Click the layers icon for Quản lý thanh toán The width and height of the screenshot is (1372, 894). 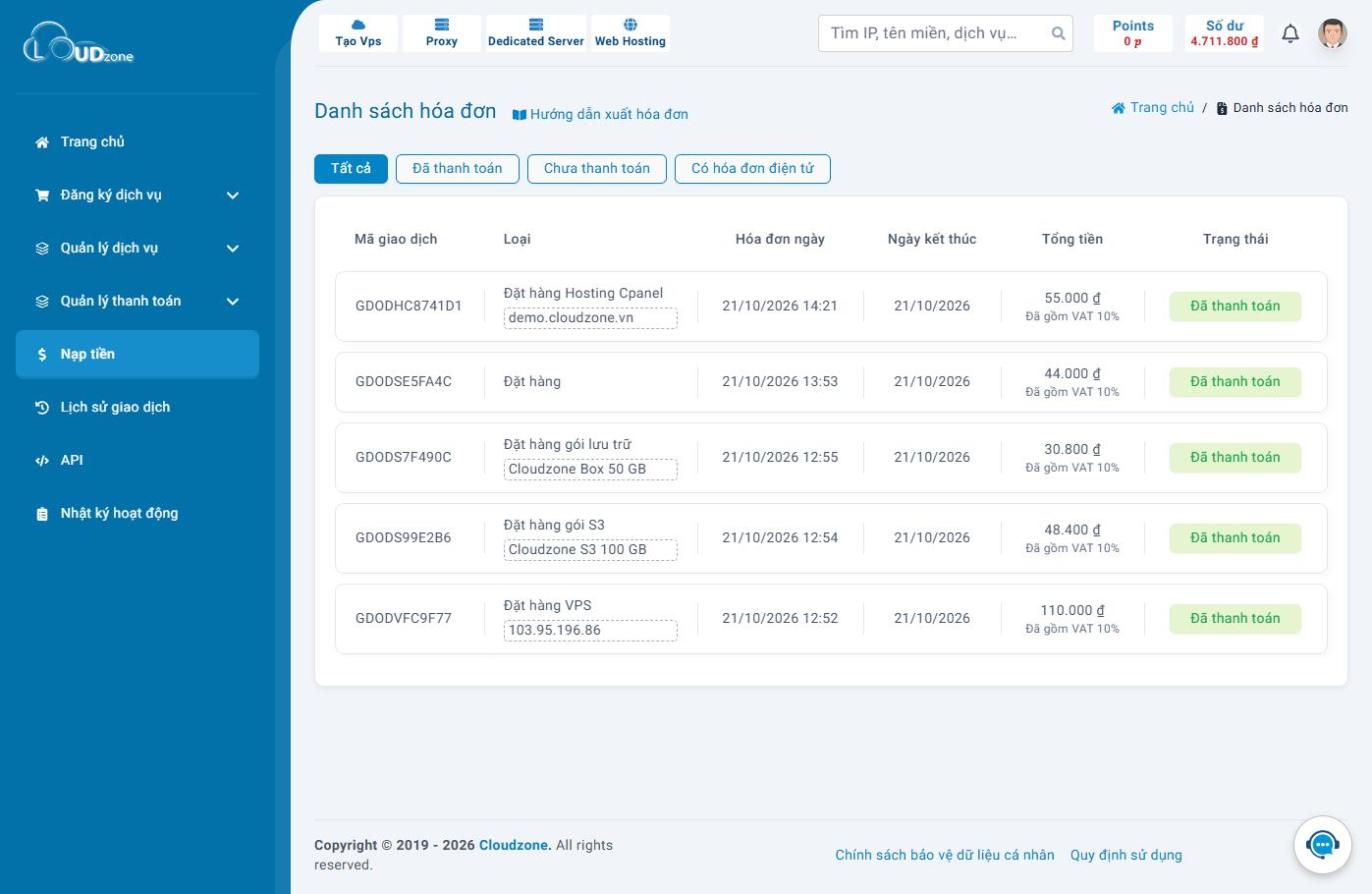pos(42,301)
